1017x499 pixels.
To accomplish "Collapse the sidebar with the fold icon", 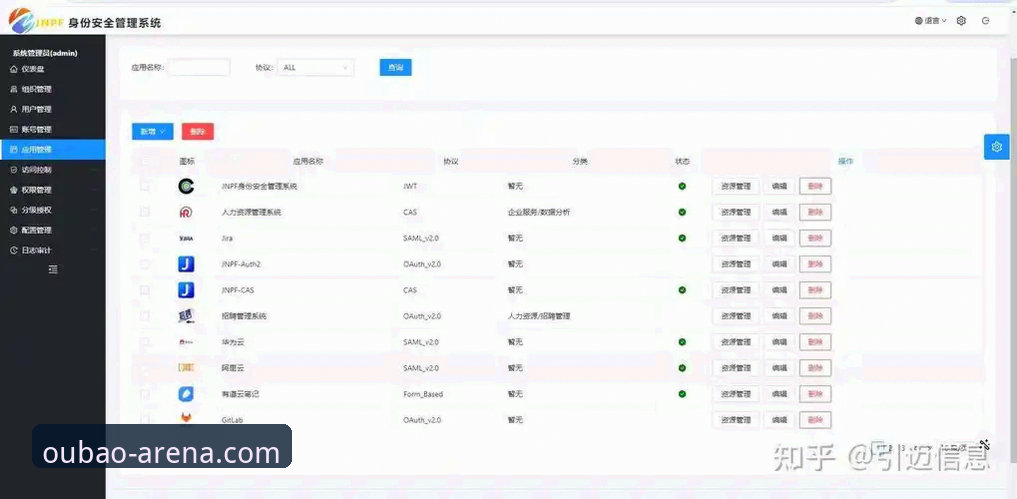I will pyautogui.click(x=53, y=269).
